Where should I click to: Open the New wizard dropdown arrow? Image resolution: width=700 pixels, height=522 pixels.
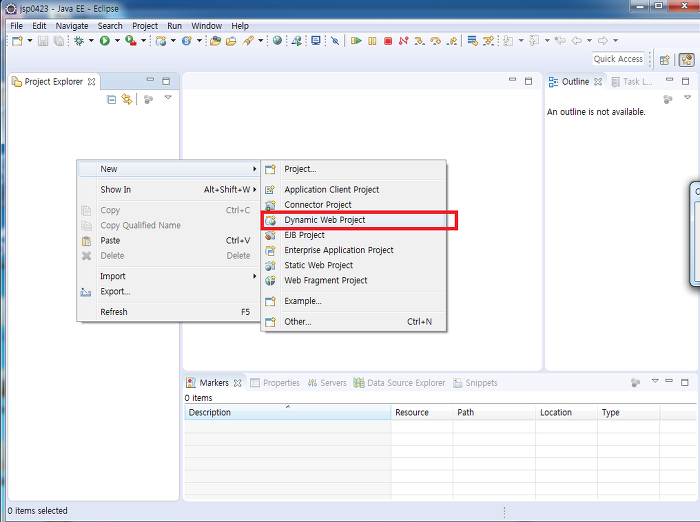pos(30,41)
